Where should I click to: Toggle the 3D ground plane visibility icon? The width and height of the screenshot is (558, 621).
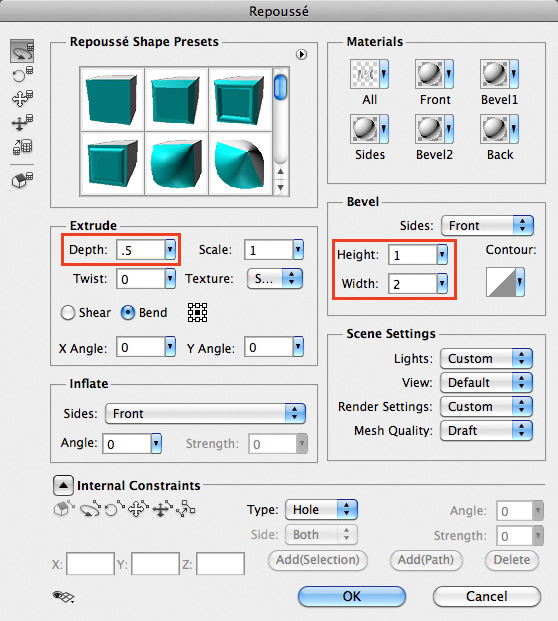(x=63, y=596)
